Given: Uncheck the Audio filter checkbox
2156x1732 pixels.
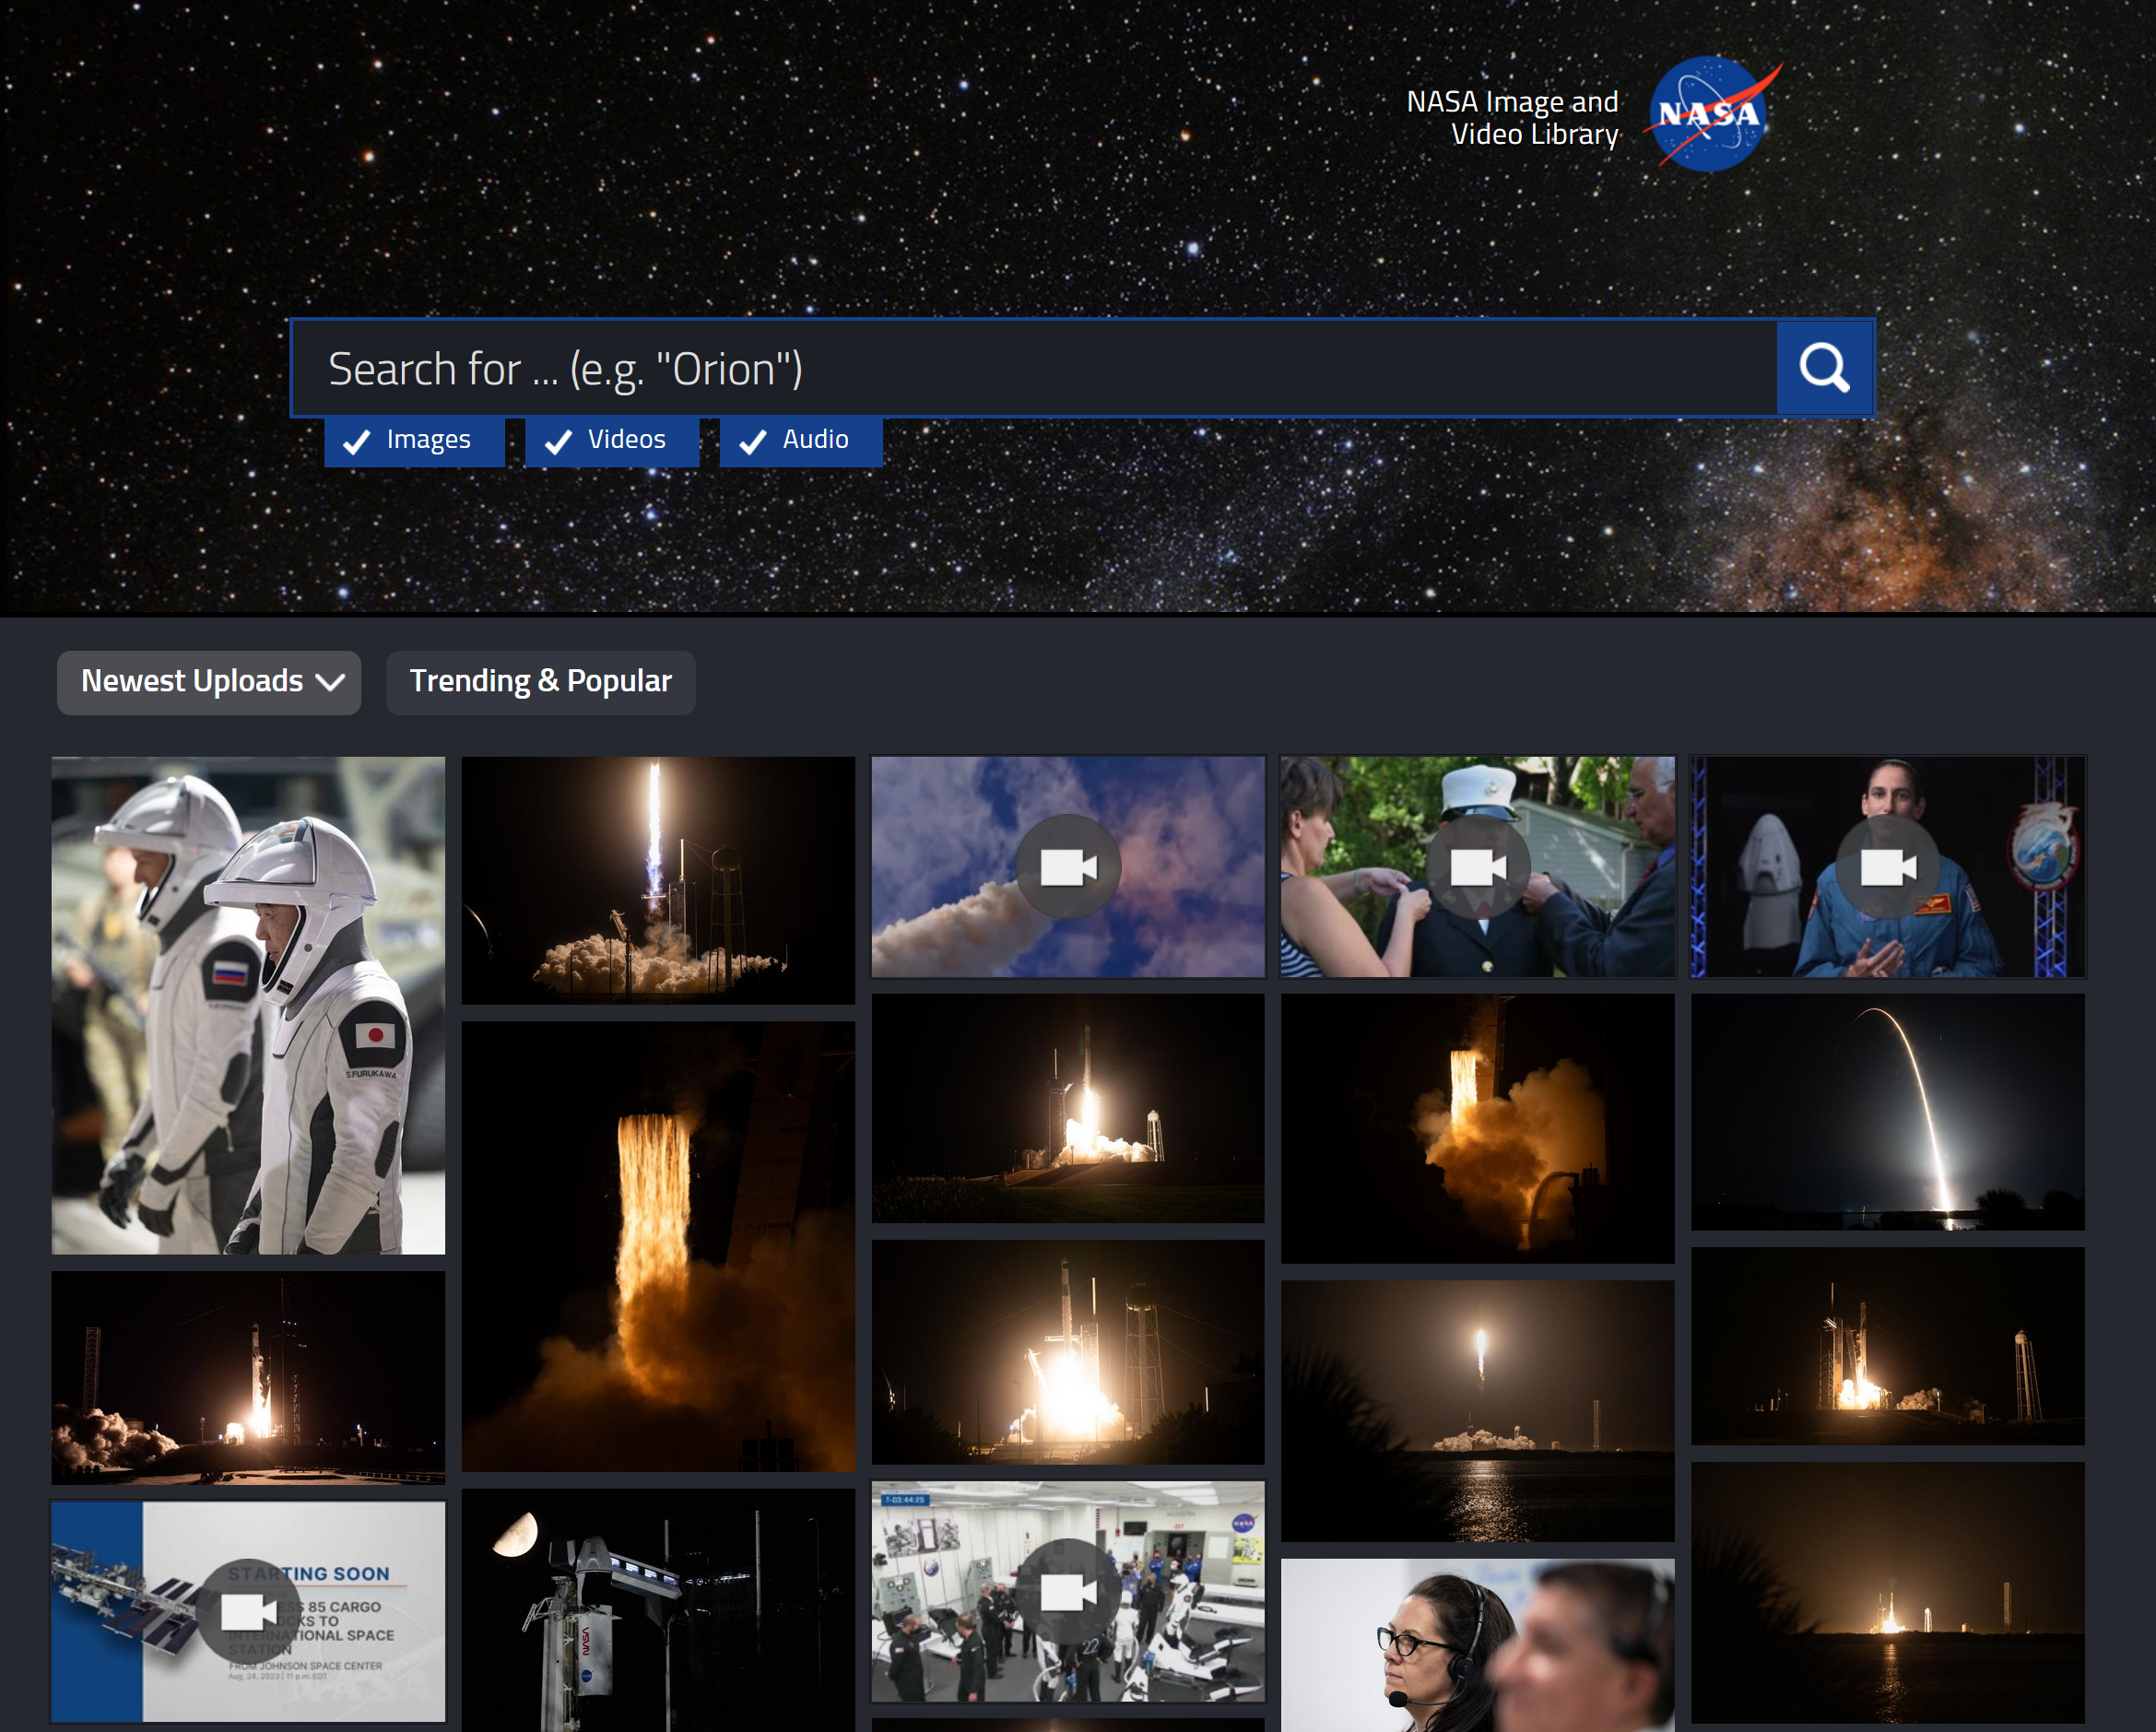Looking at the screenshot, I should click(x=801, y=441).
